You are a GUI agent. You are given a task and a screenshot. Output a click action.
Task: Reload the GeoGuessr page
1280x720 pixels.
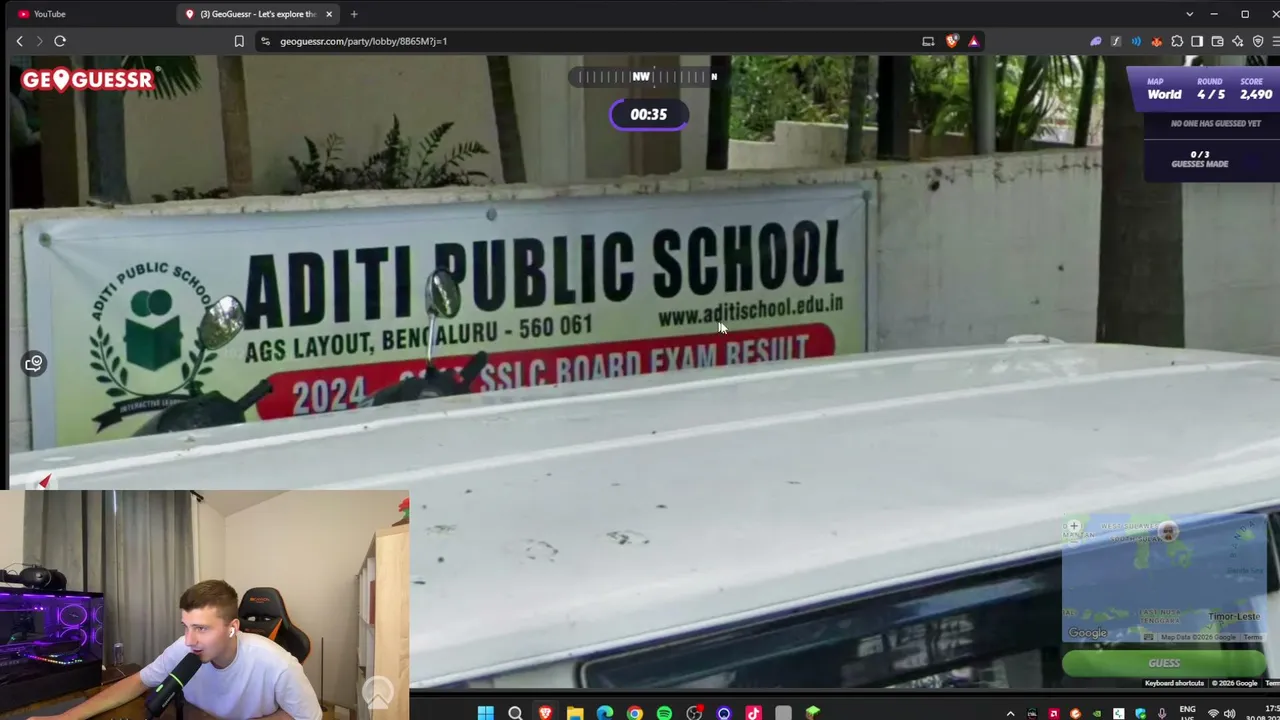[x=60, y=41]
